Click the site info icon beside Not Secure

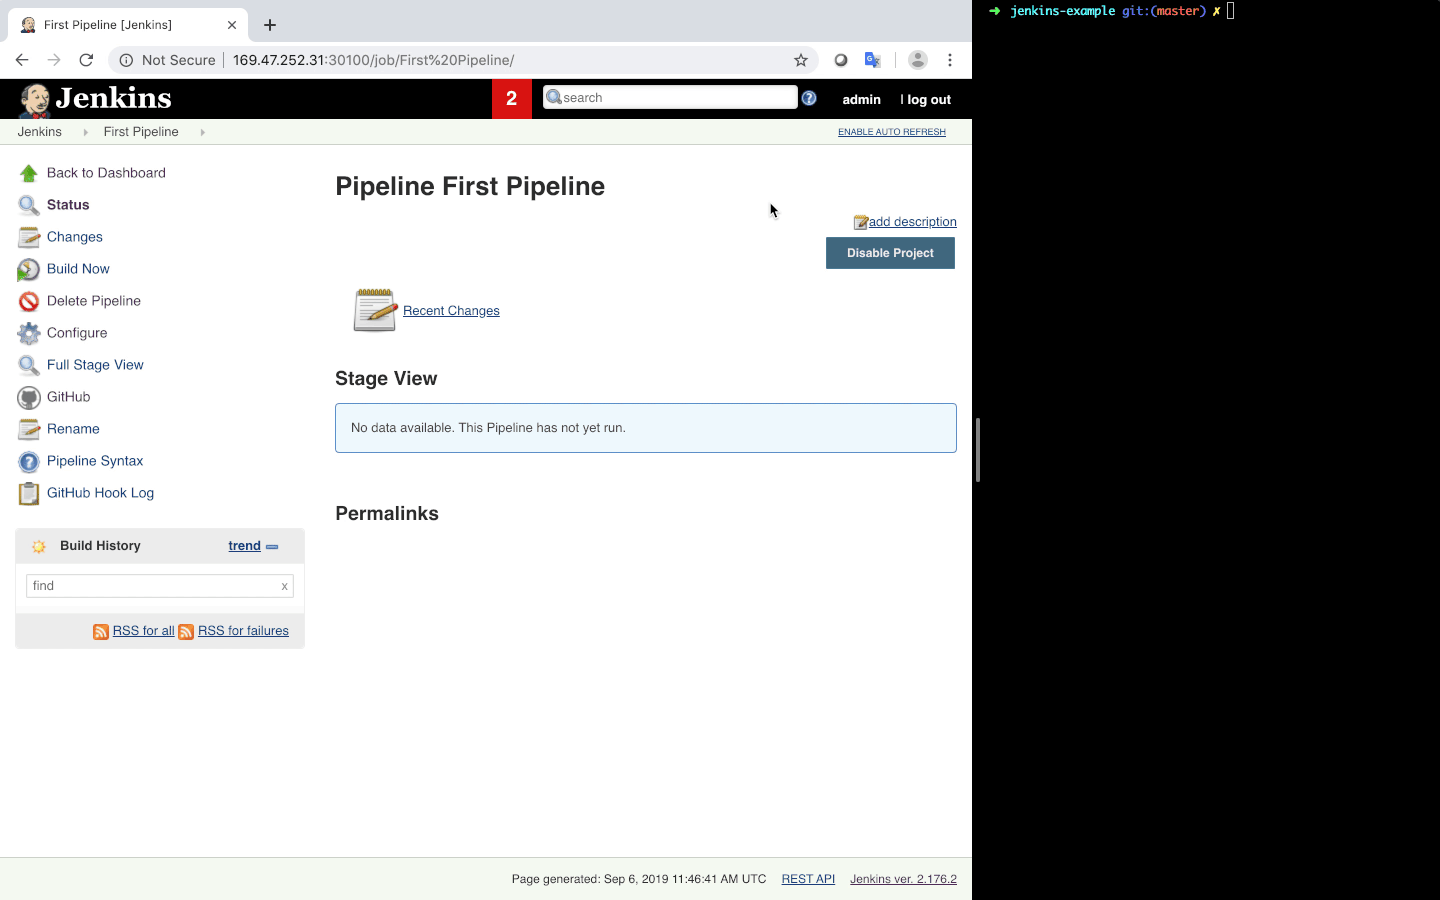click(x=126, y=60)
